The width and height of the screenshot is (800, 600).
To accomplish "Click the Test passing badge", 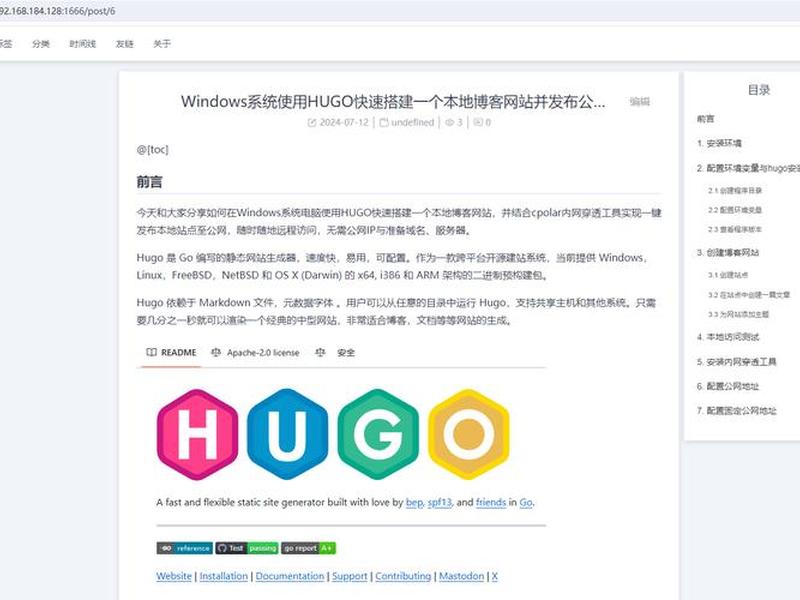I will click(247, 548).
